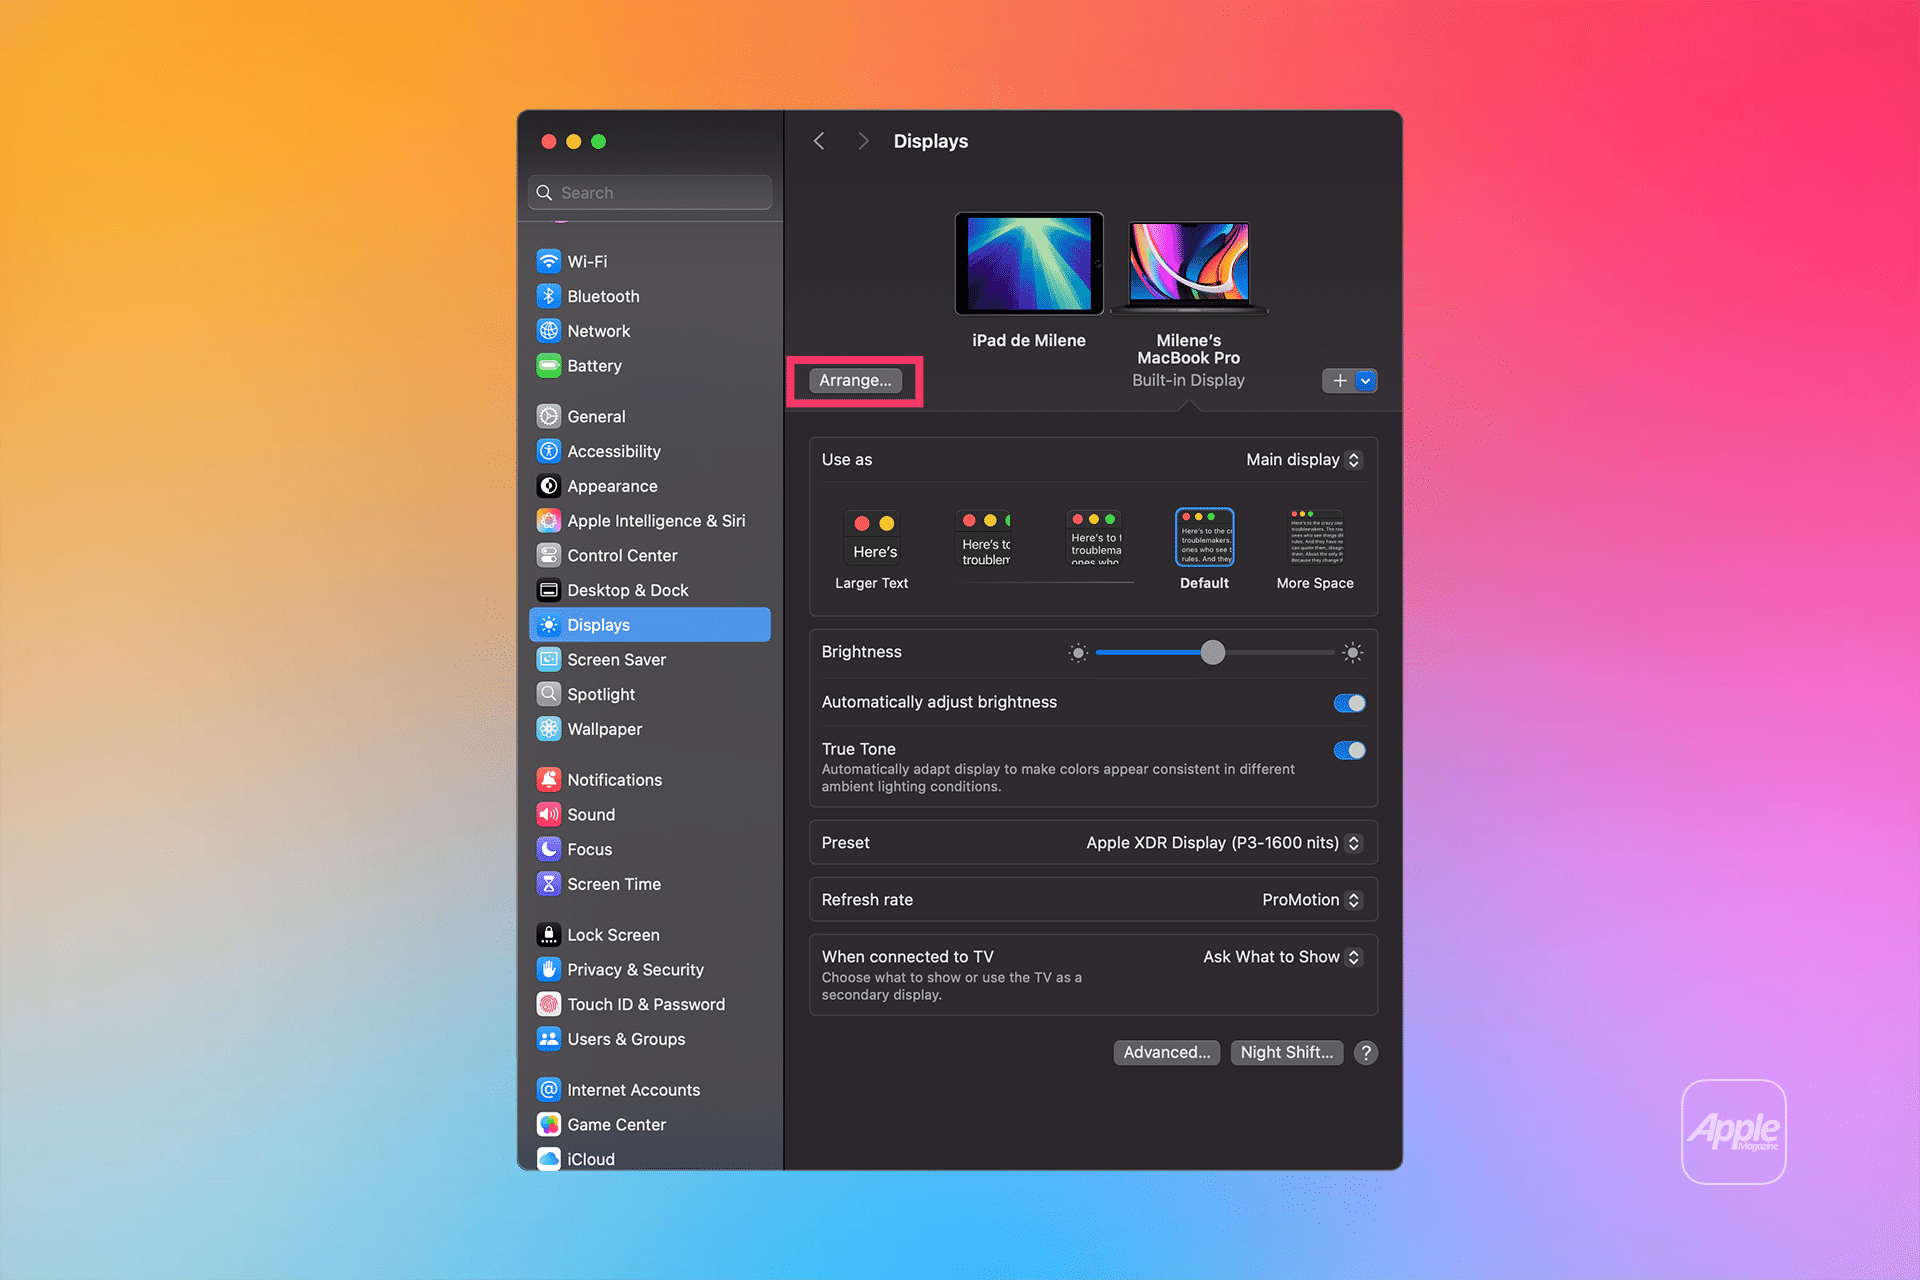This screenshot has width=1920, height=1280.
Task: Select the Larger Text resolution option
Action: click(872, 550)
